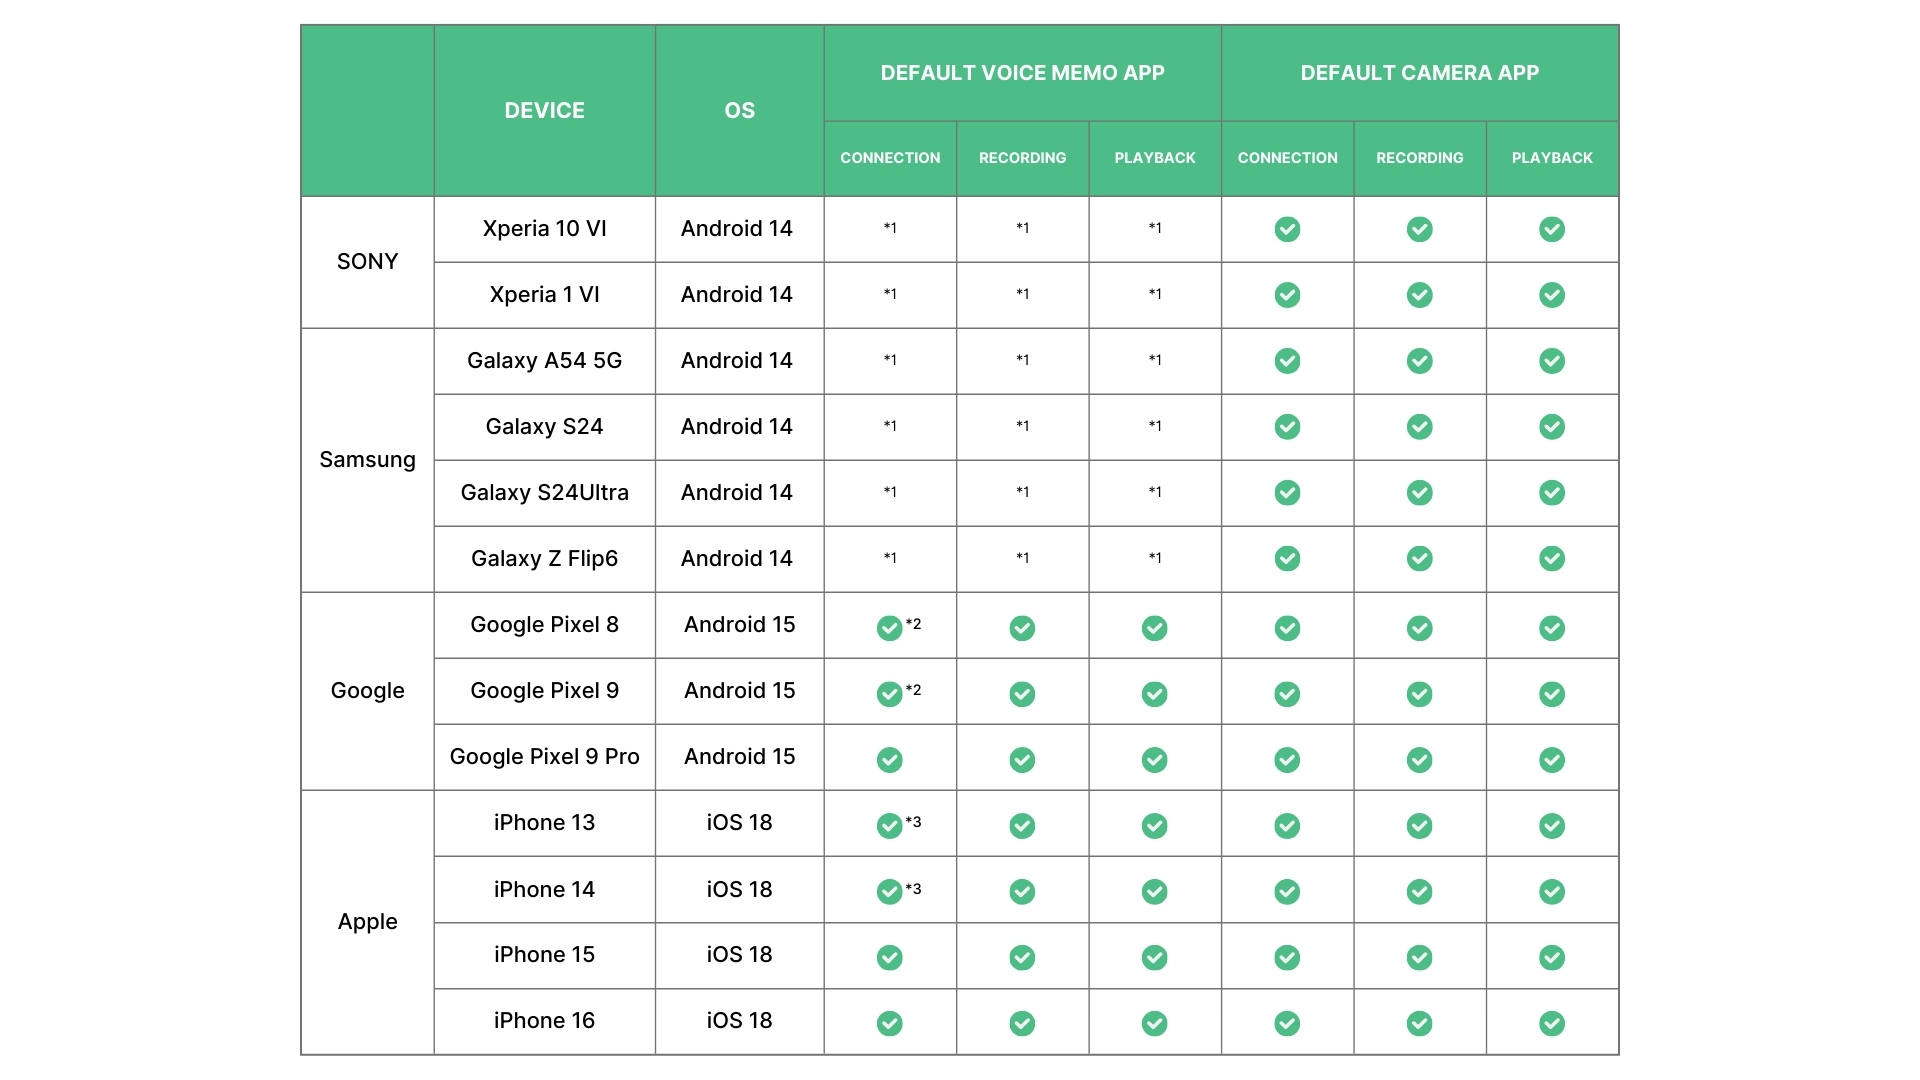Click Google Pixel 9 Pro voice memo recording checkmark
1920x1080 pixels.
1022,760
